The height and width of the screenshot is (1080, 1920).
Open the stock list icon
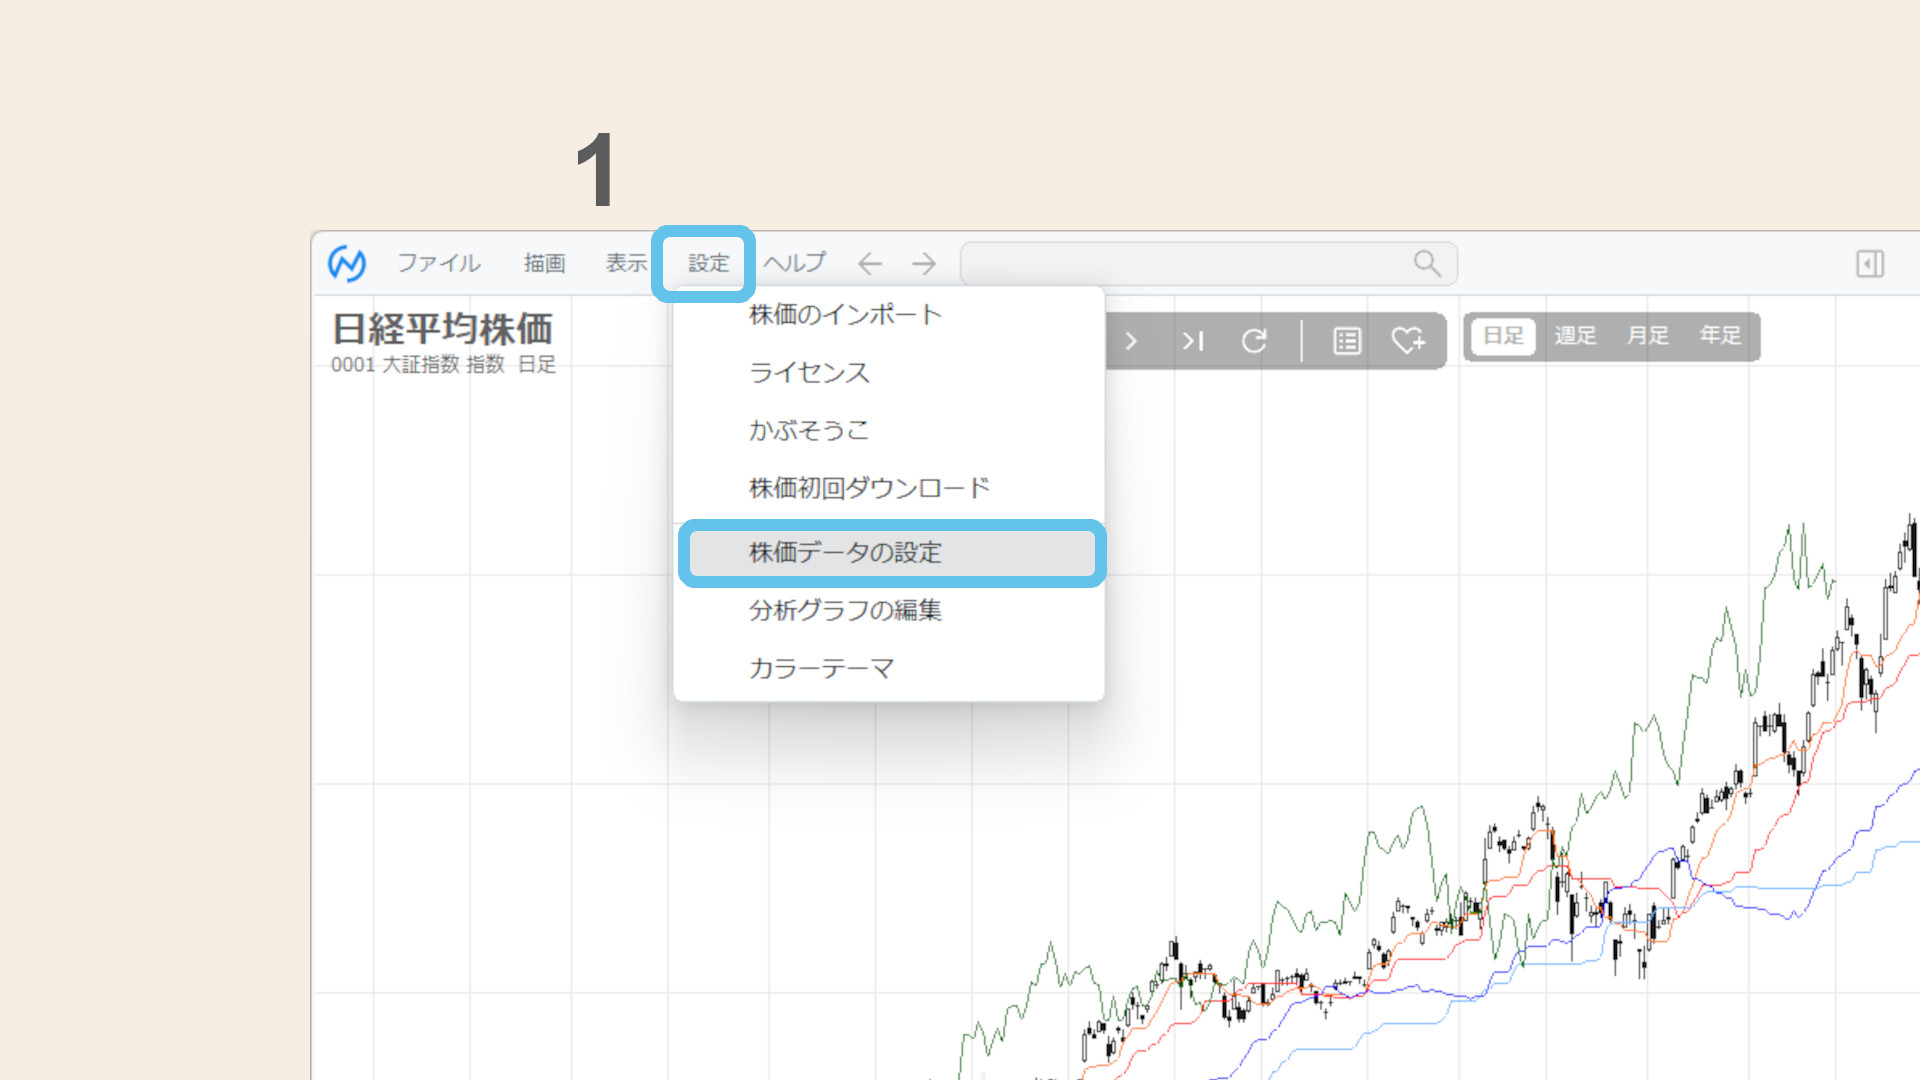coord(1347,341)
